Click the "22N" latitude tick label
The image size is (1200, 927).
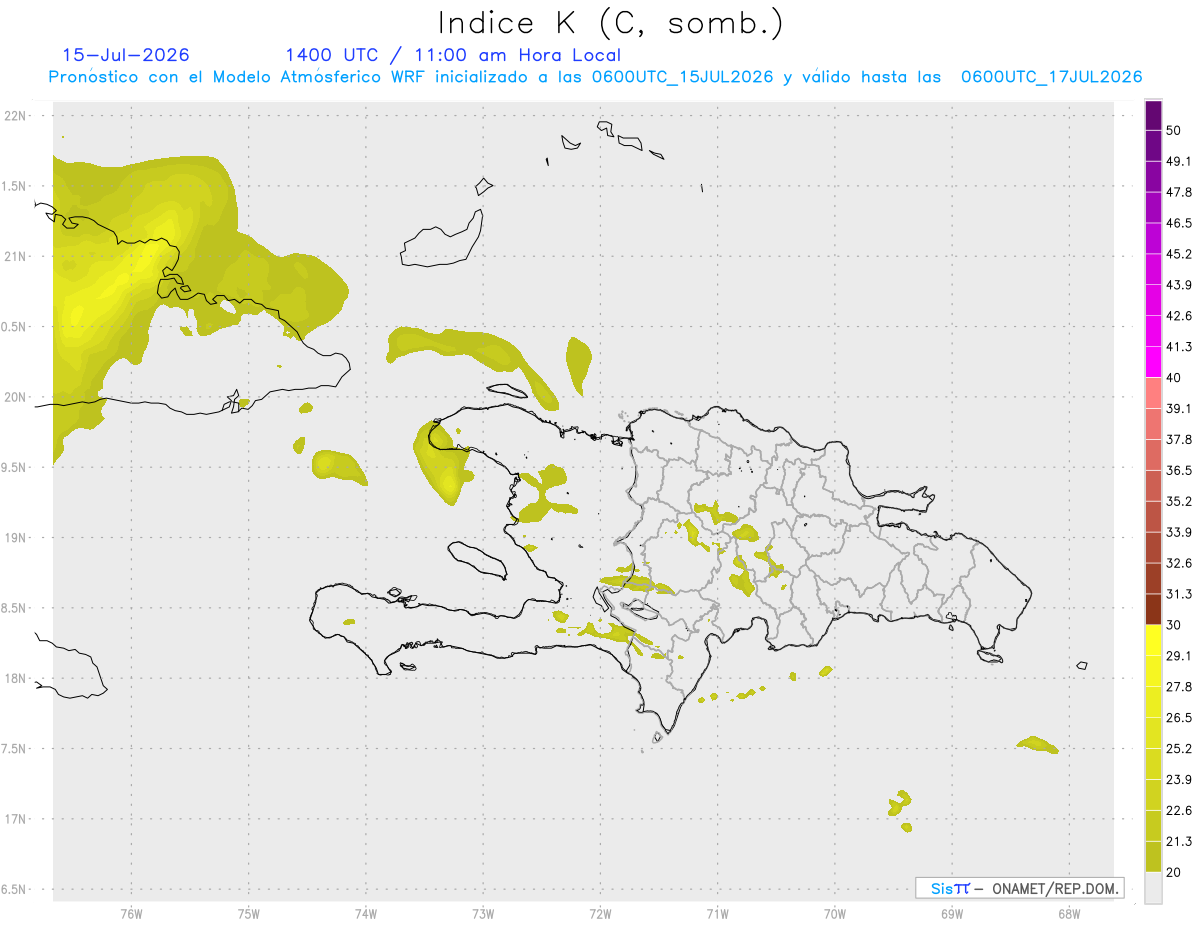[x=16, y=116]
